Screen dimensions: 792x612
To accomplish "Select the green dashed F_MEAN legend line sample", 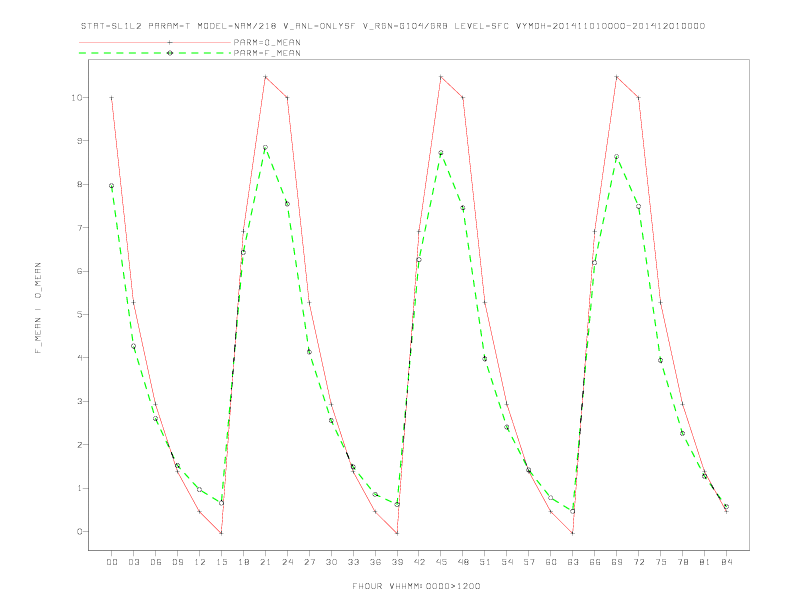I will click(x=155, y=53).
